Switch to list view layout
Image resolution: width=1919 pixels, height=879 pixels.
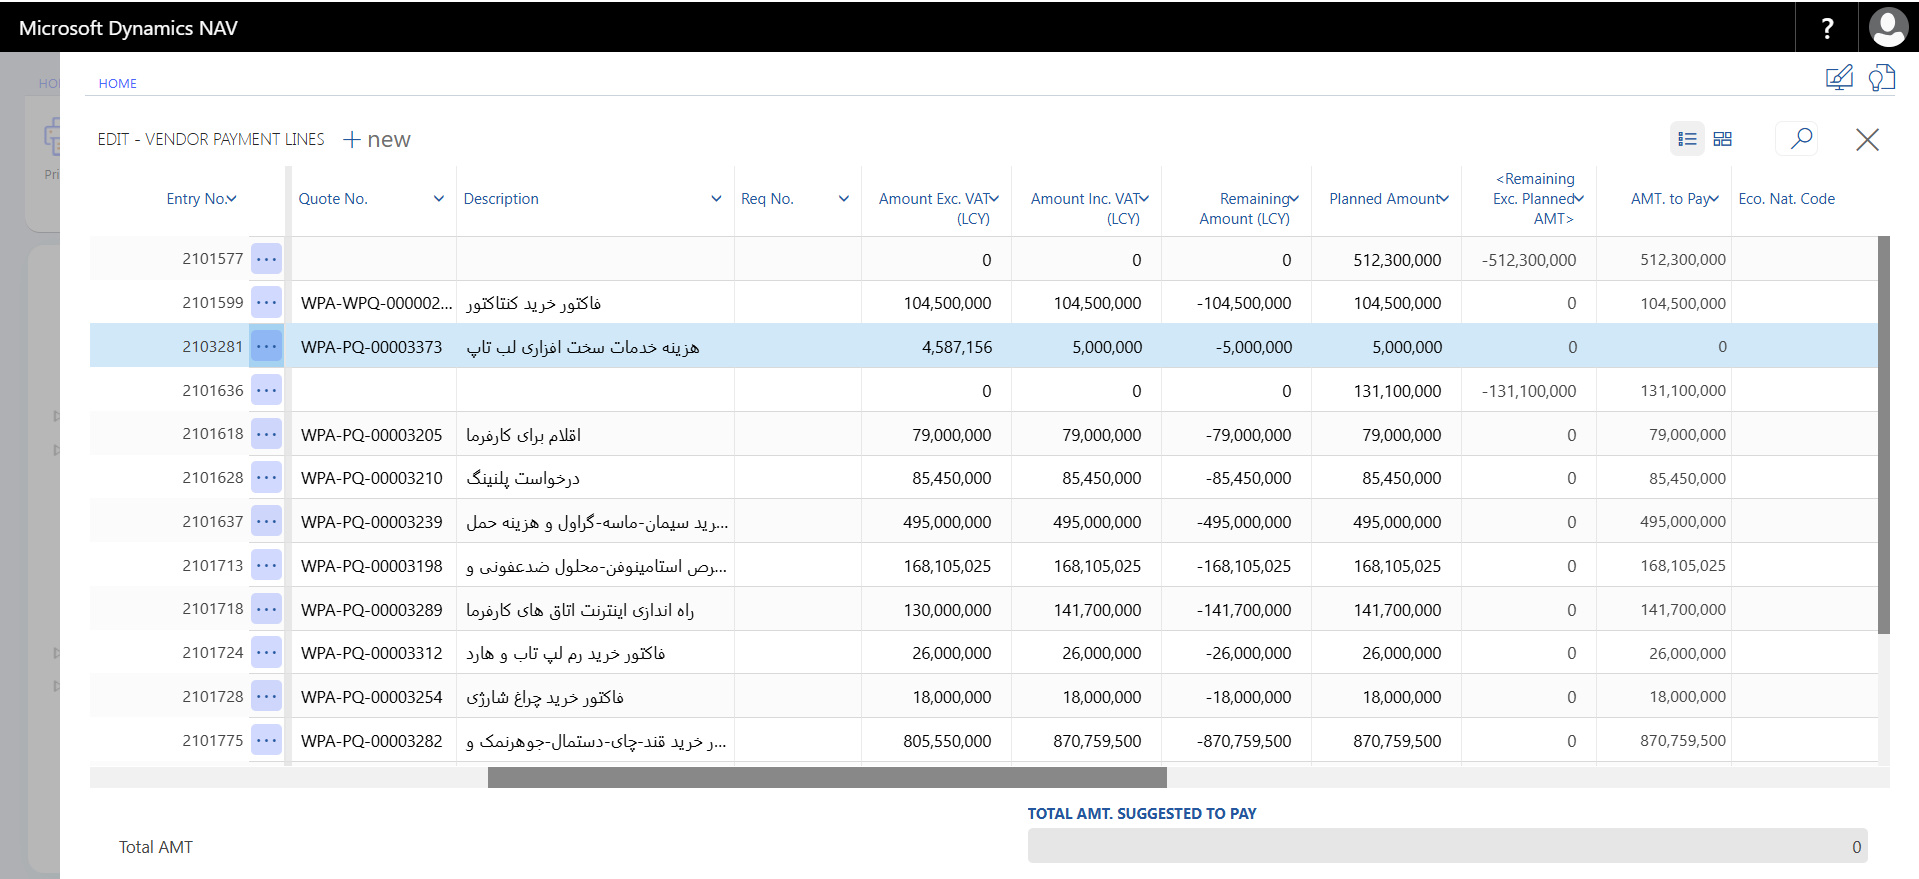point(1687,139)
